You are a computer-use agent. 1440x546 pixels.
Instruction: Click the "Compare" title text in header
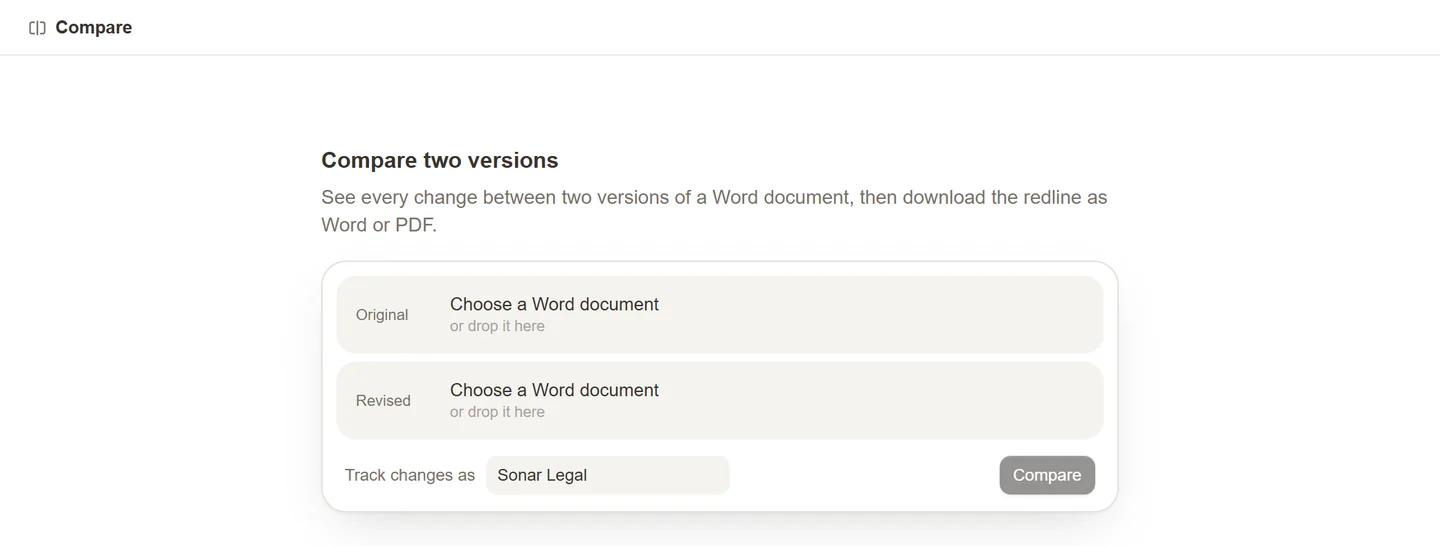(94, 28)
